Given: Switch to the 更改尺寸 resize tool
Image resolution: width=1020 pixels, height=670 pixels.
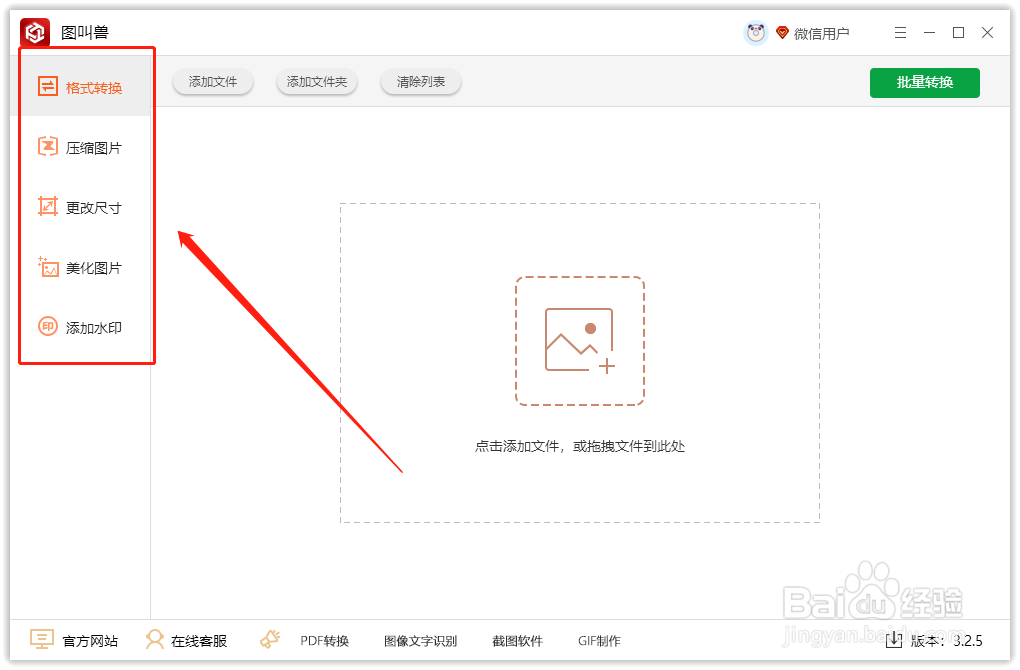Looking at the screenshot, I should 84,207.
